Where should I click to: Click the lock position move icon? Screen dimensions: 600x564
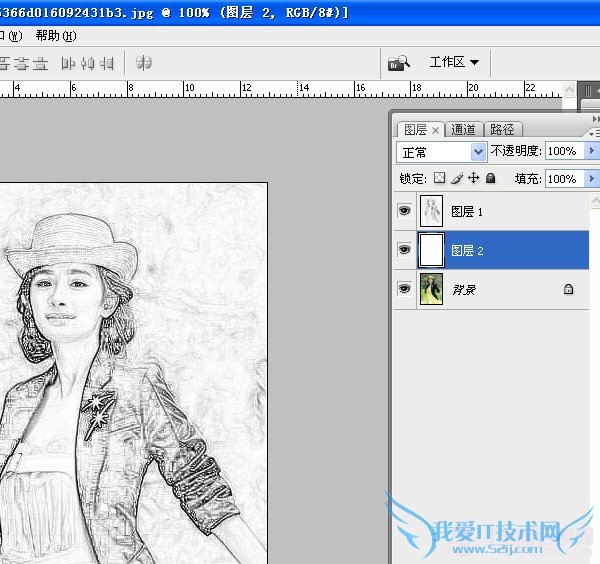(473, 179)
